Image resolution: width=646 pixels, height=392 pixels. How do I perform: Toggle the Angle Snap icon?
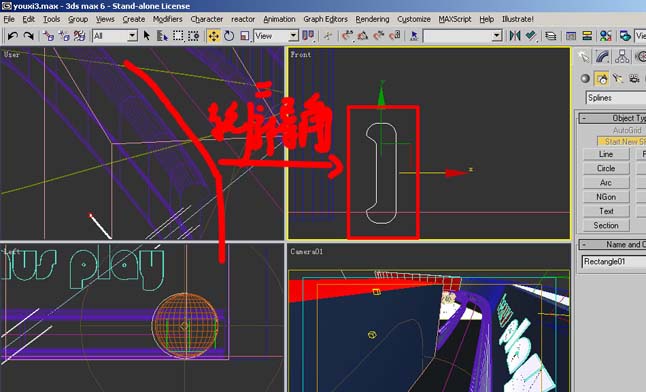click(x=363, y=36)
